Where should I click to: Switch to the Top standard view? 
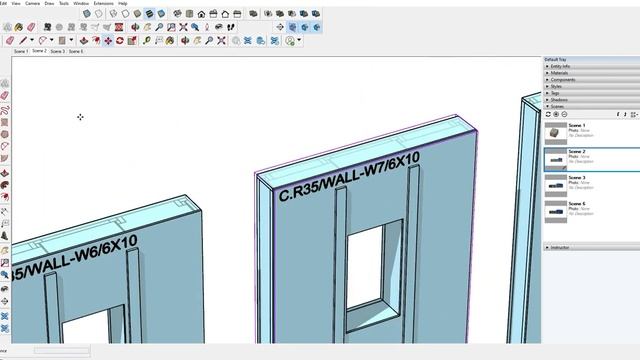(189, 14)
